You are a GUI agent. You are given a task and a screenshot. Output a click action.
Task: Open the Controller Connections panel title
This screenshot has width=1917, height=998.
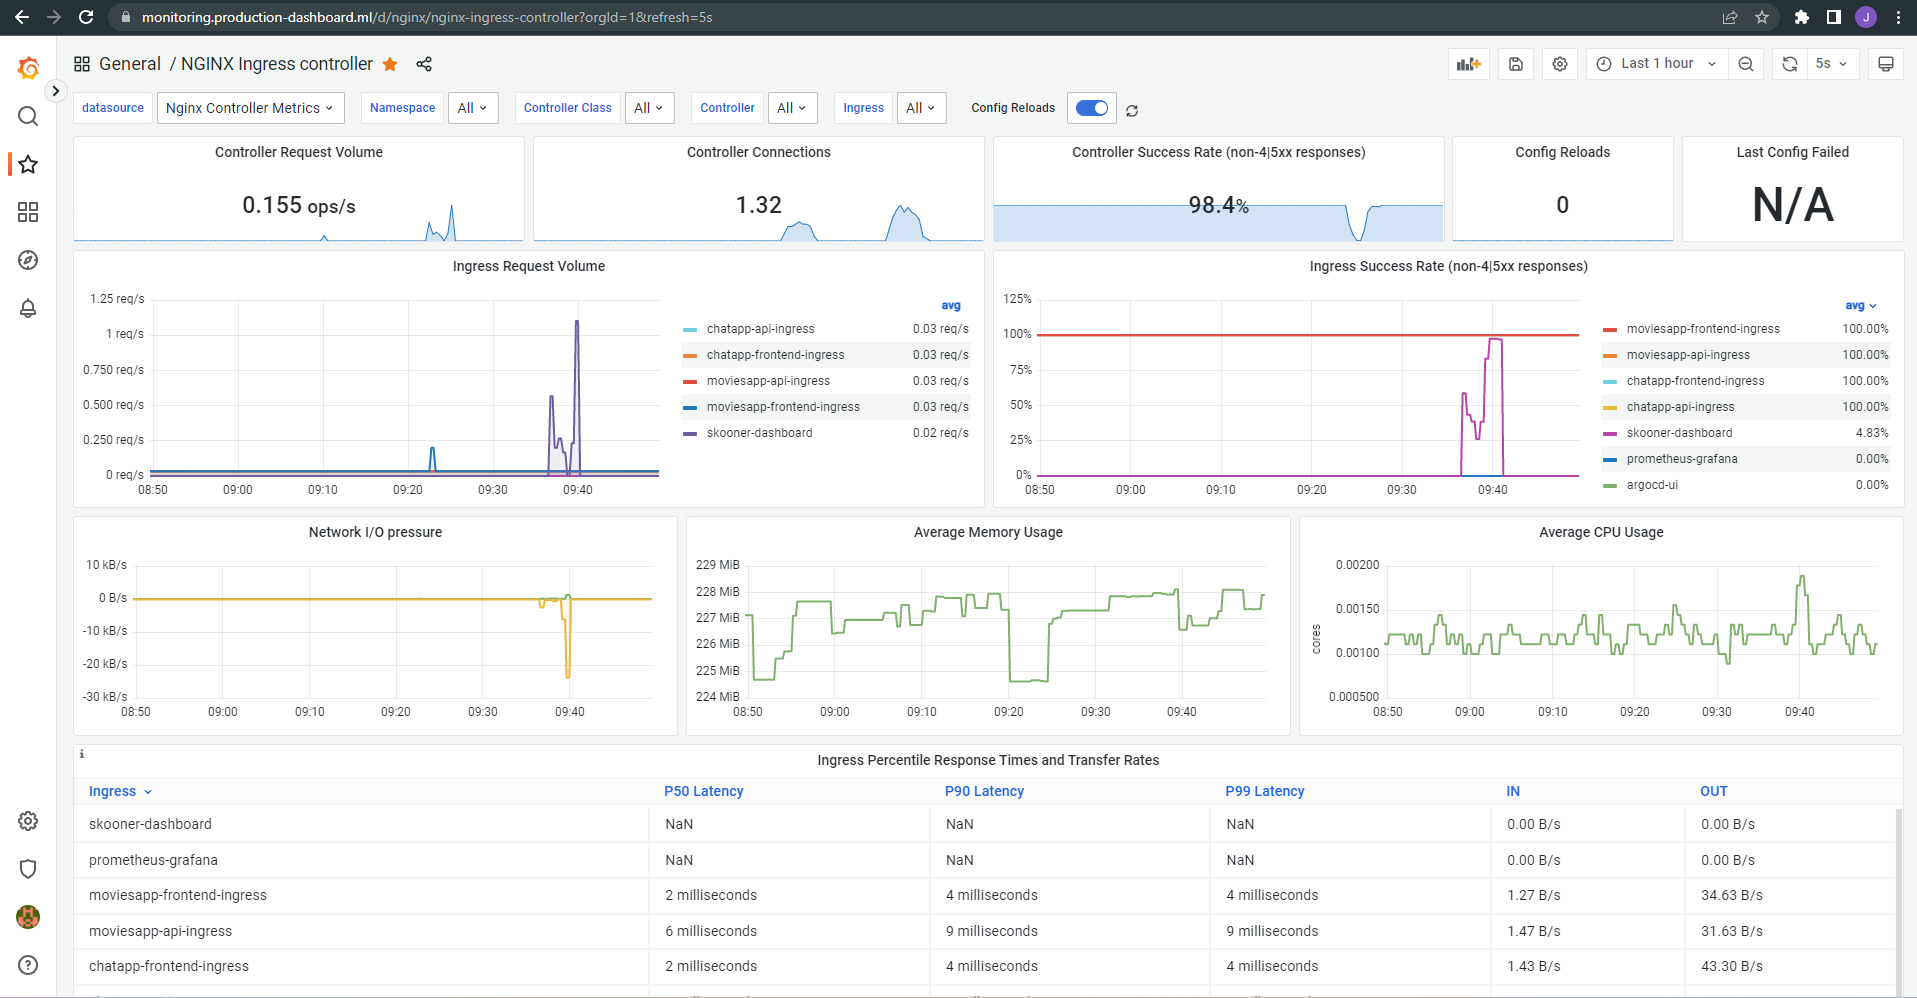pos(759,152)
